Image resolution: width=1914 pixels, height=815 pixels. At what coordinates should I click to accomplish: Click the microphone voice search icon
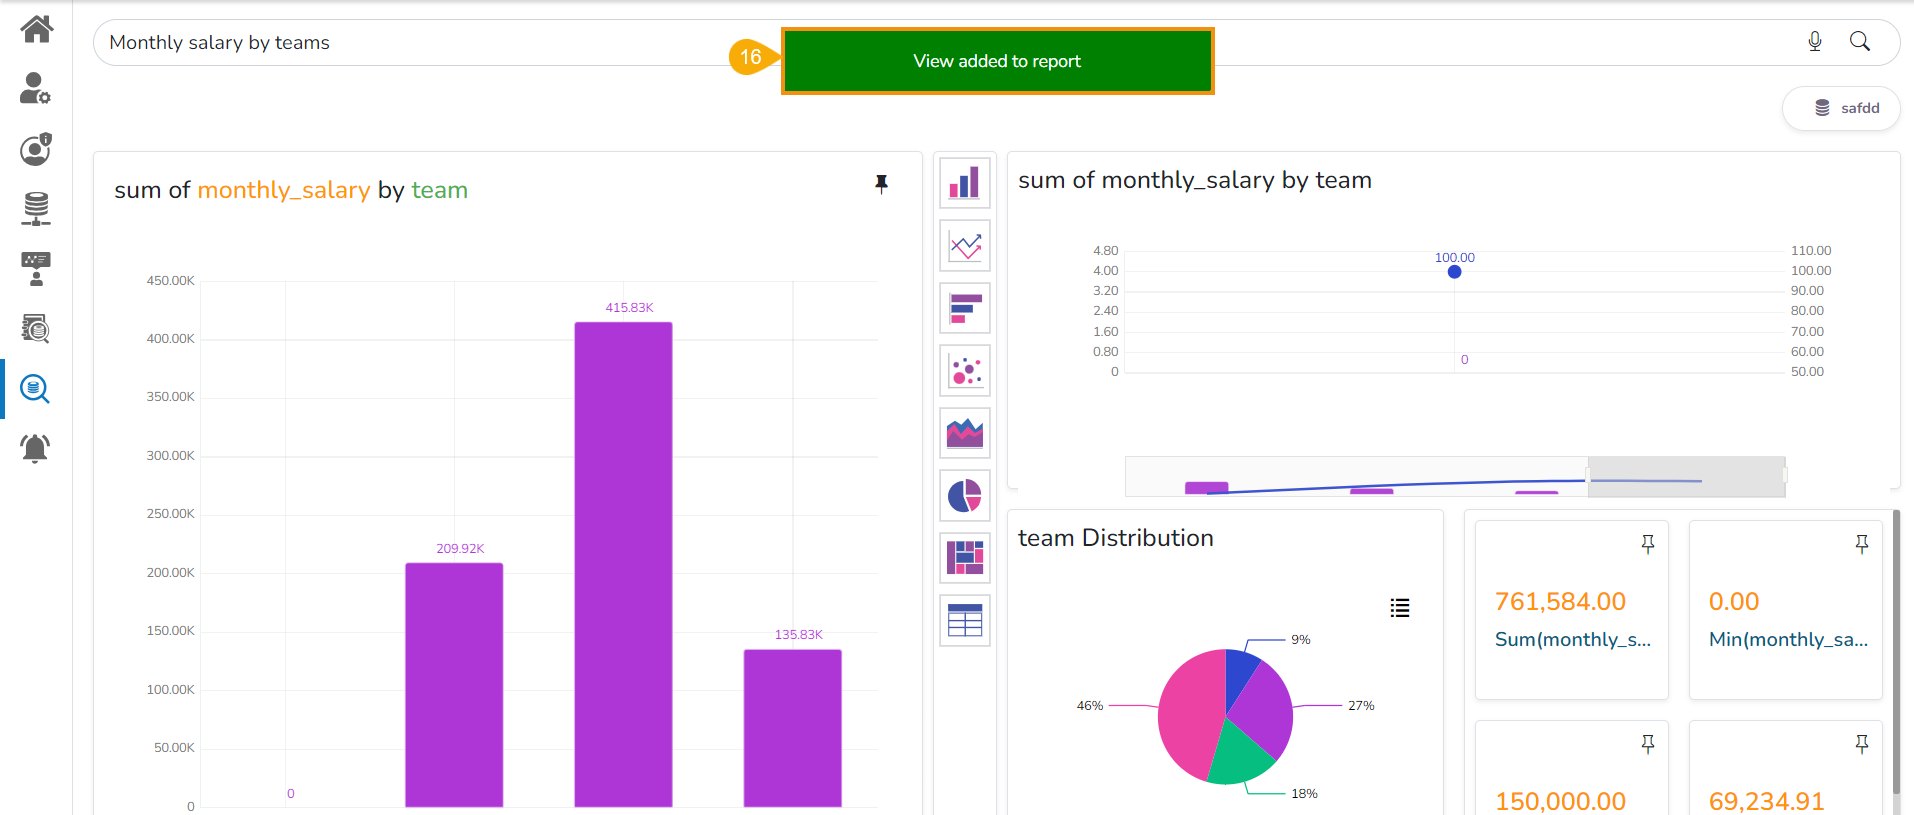[1814, 42]
